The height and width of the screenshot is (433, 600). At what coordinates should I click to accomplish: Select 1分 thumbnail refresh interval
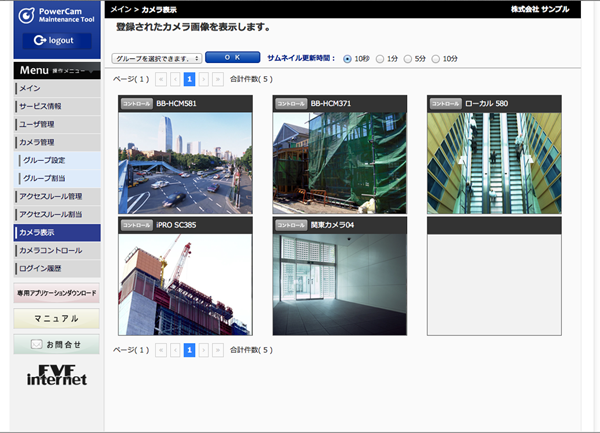[379, 58]
